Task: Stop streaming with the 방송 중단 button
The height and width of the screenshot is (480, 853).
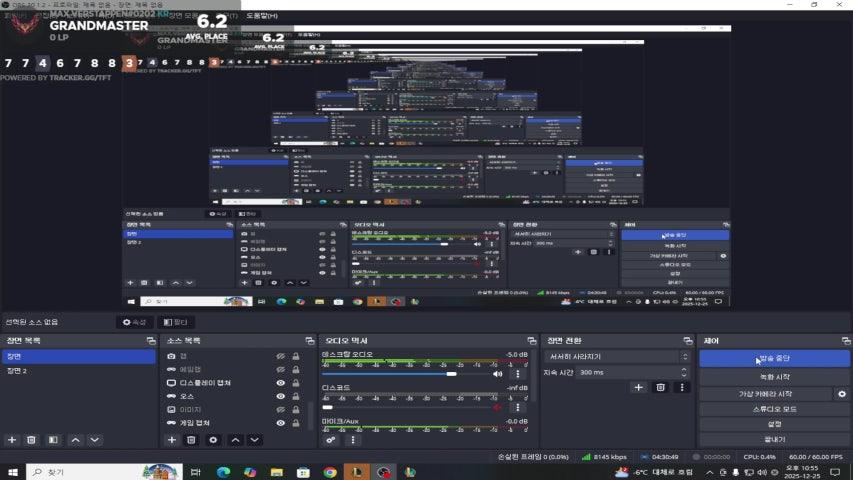Action: (x=774, y=359)
